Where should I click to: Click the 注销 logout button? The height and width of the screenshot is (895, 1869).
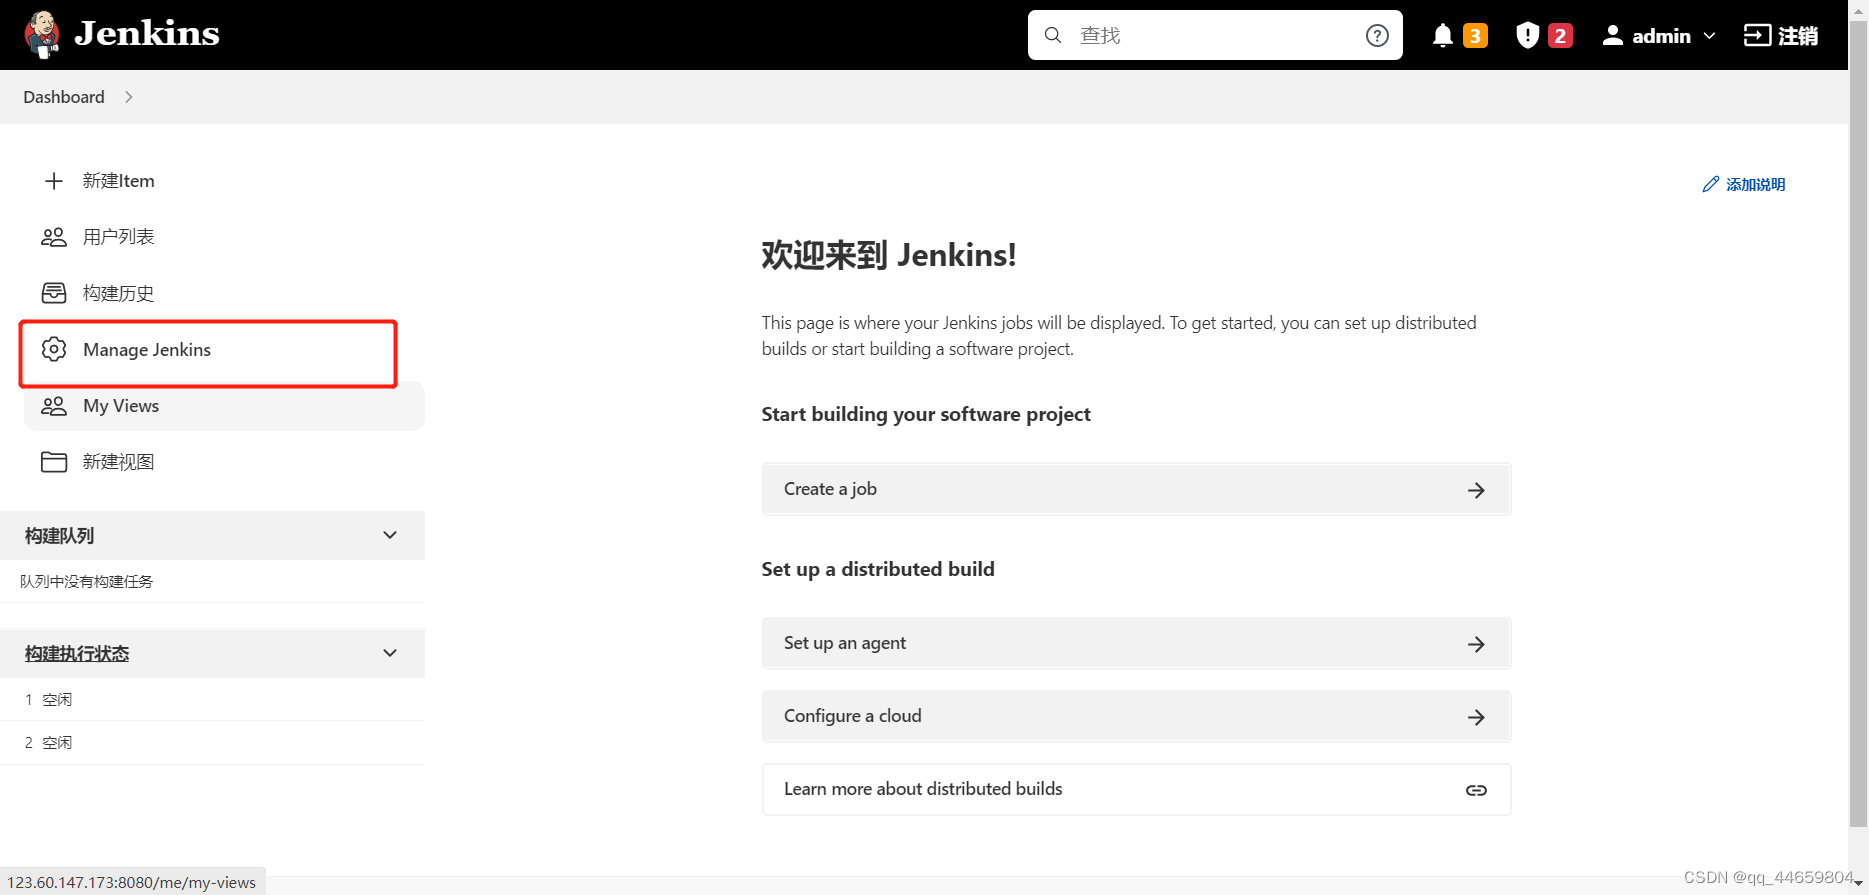coord(1781,36)
